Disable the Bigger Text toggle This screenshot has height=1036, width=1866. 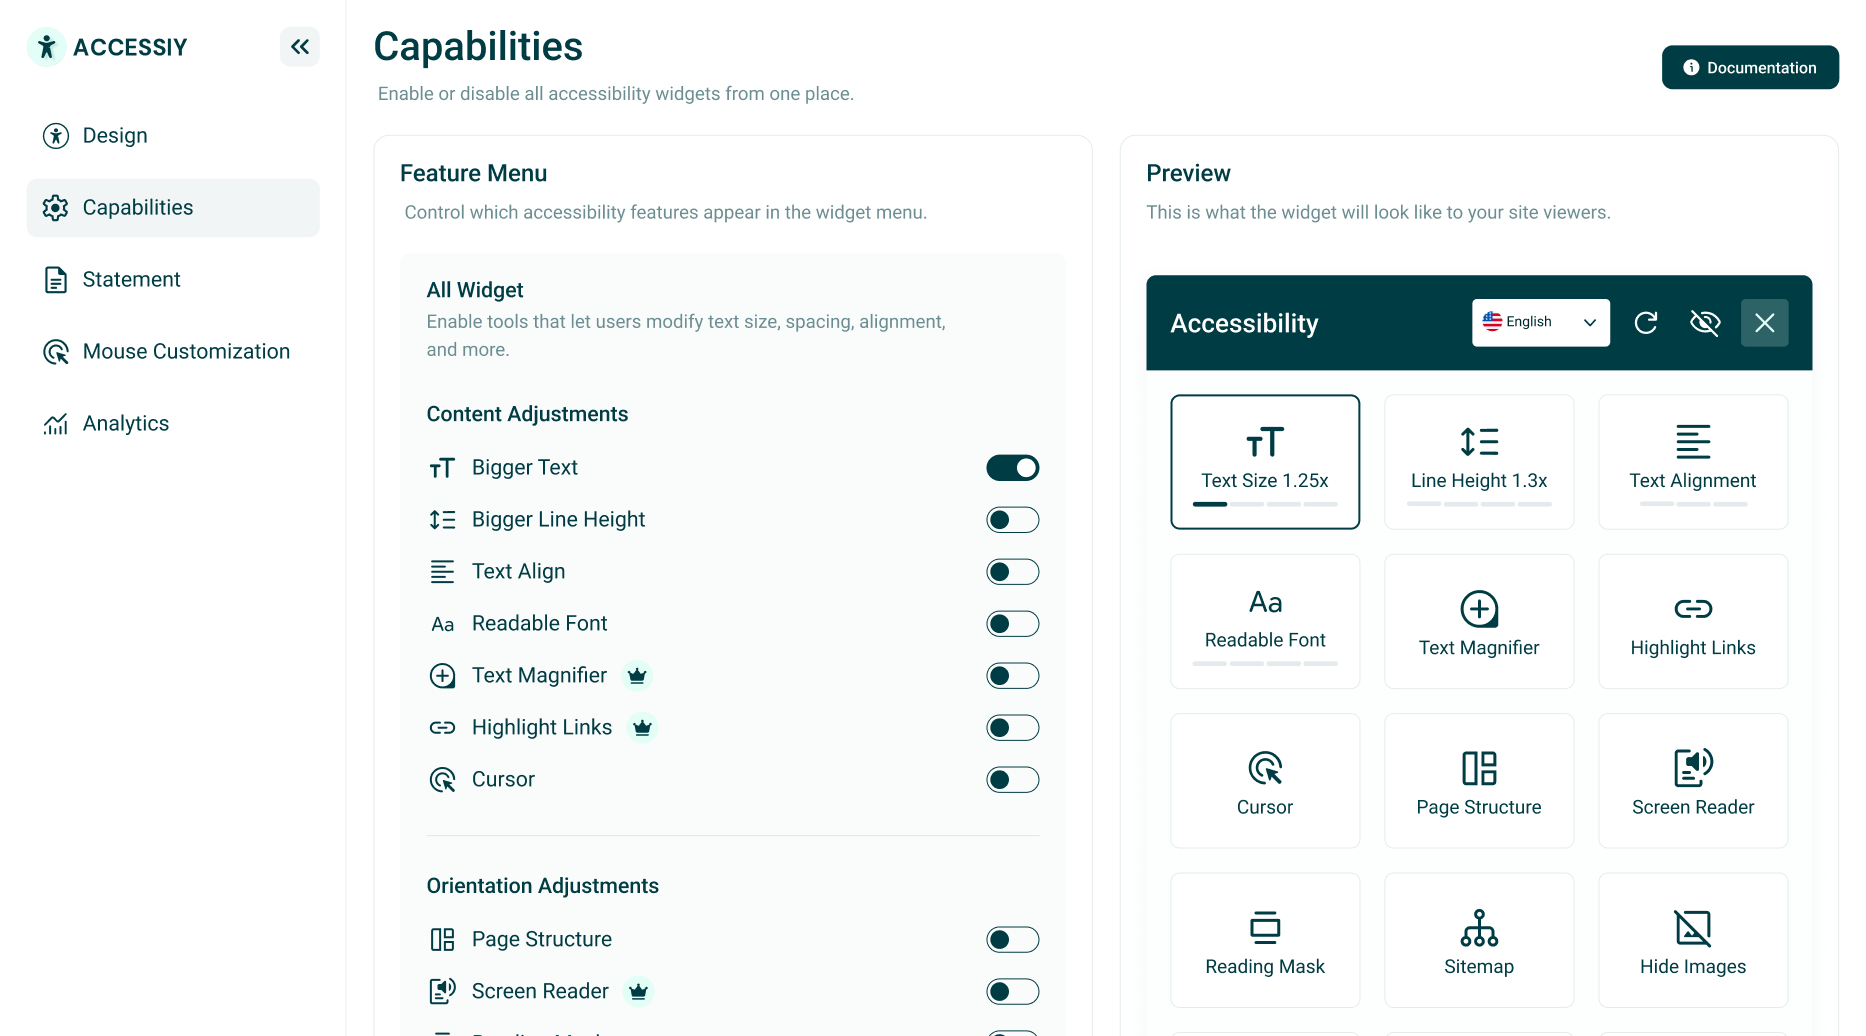pyautogui.click(x=1012, y=467)
